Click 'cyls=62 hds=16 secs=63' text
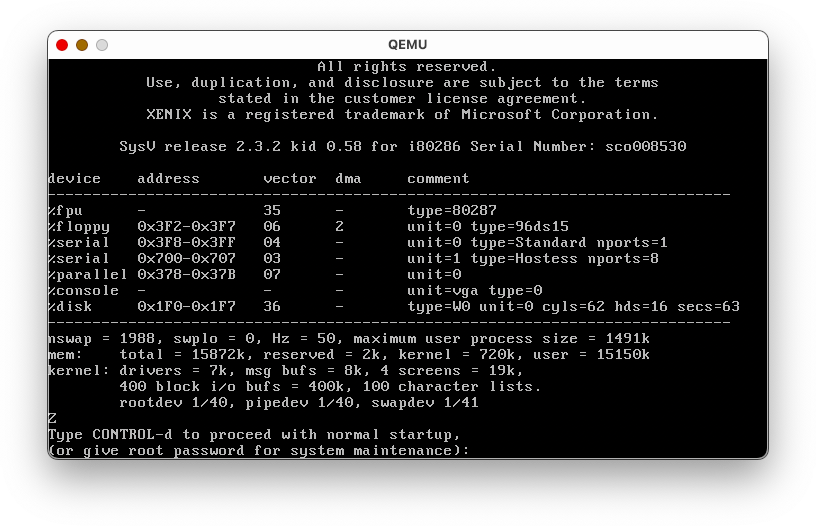816x526 pixels. pos(641,307)
